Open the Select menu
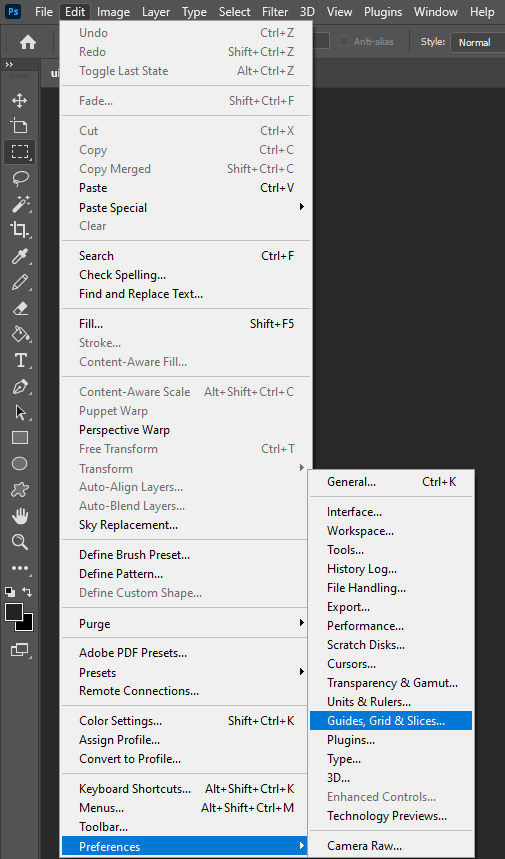Image resolution: width=505 pixels, height=859 pixels. (234, 12)
